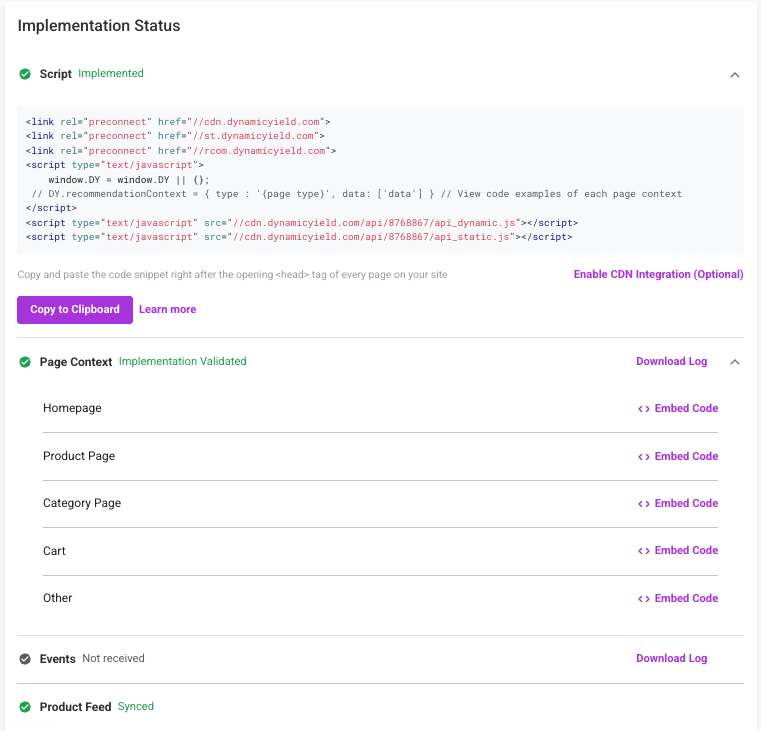The width and height of the screenshot is (761, 731).
Task: Click the code brackets icon for Category Page
Action: pos(644,504)
